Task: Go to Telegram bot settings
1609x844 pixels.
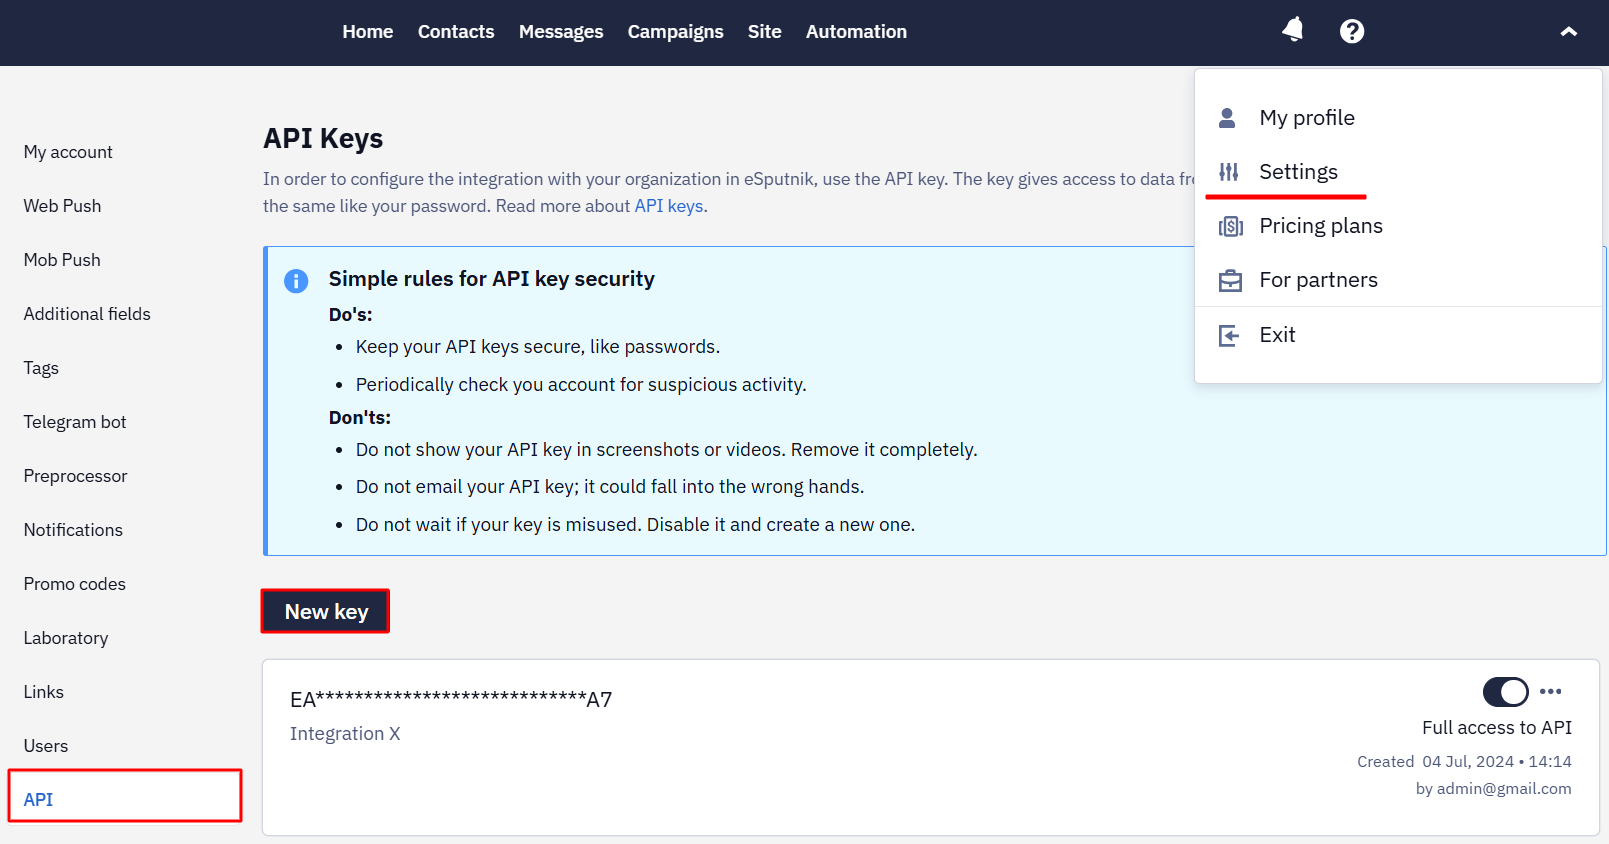Action: [75, 422]
